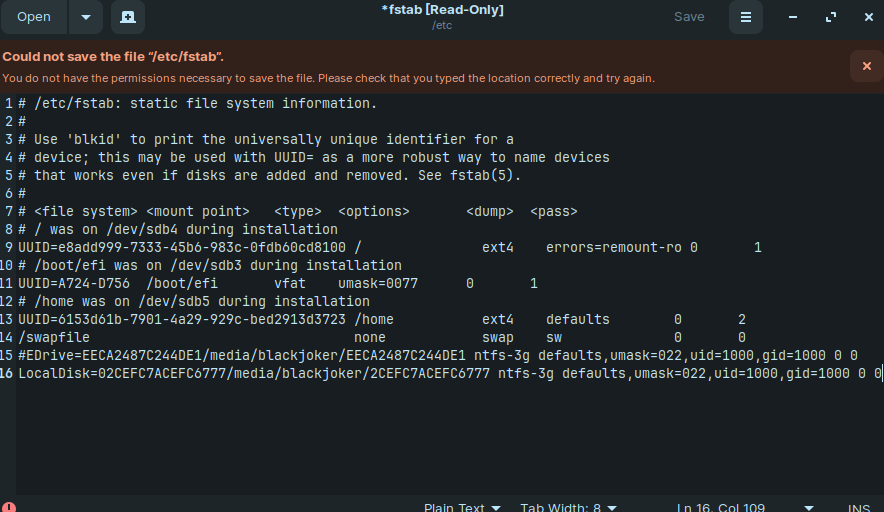Click the Save button
Viewport: 884px width, 512px height.
[689, 17]
